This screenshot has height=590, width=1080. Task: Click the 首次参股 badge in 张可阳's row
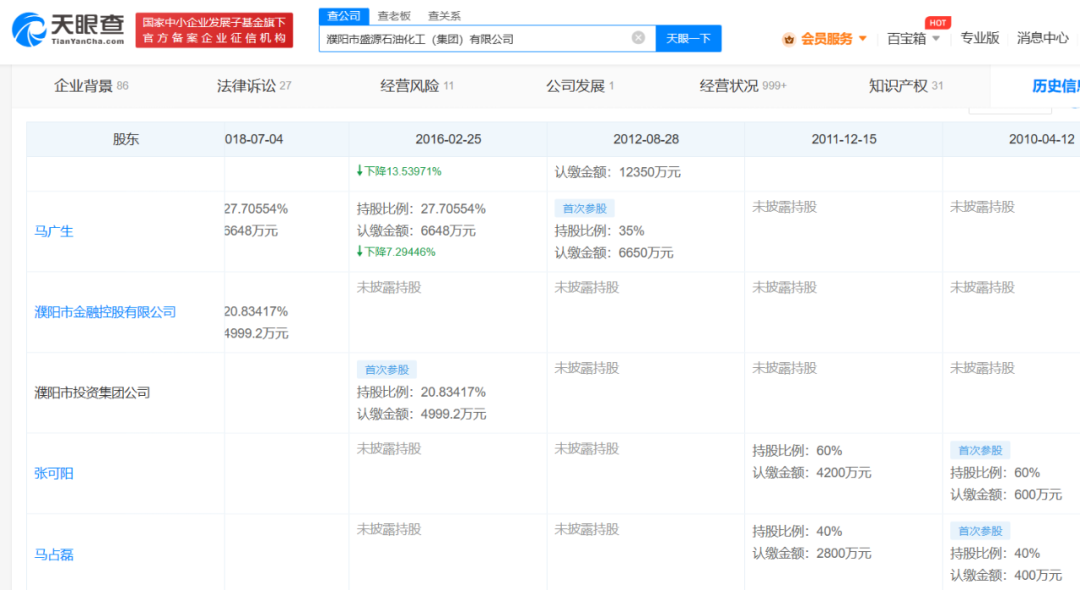pyautogui.click(x=980, y=450)
